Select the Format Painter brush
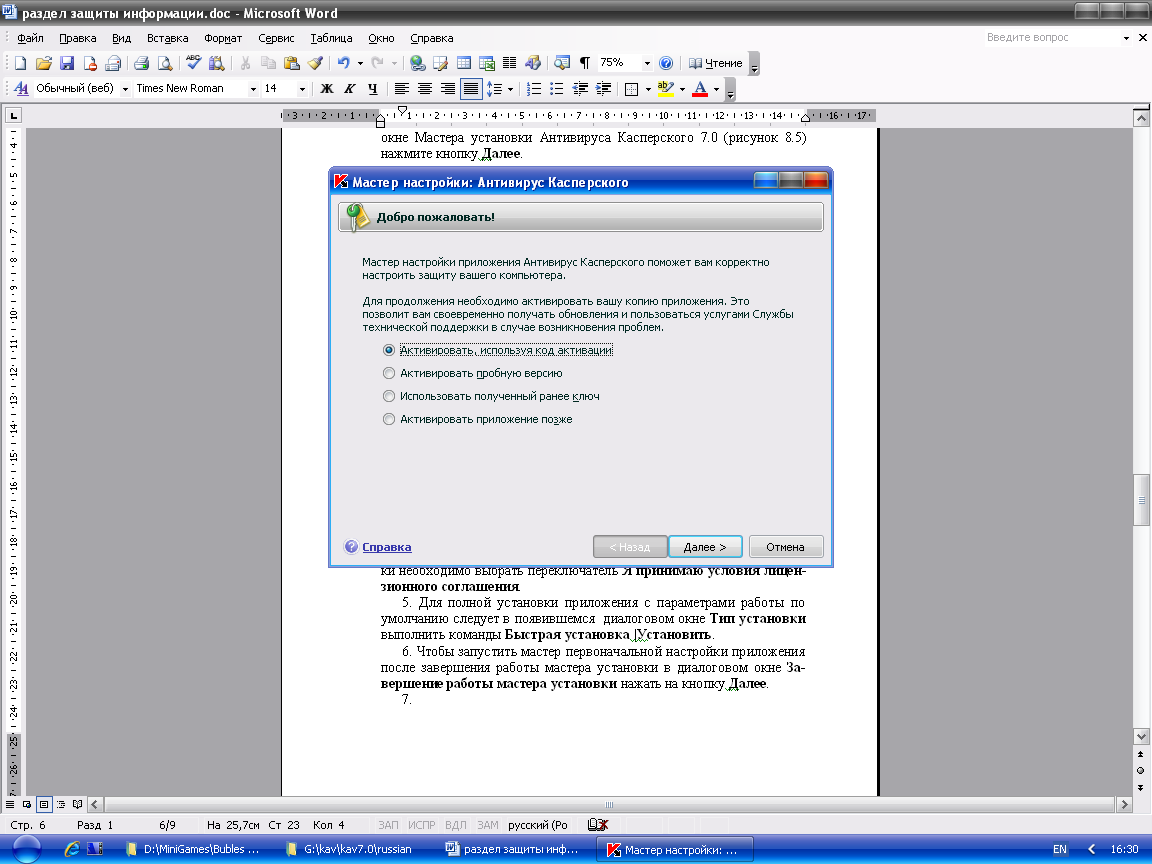This screenshot has height=864, width=1152. pyautogui.click(x=315, y=63)
